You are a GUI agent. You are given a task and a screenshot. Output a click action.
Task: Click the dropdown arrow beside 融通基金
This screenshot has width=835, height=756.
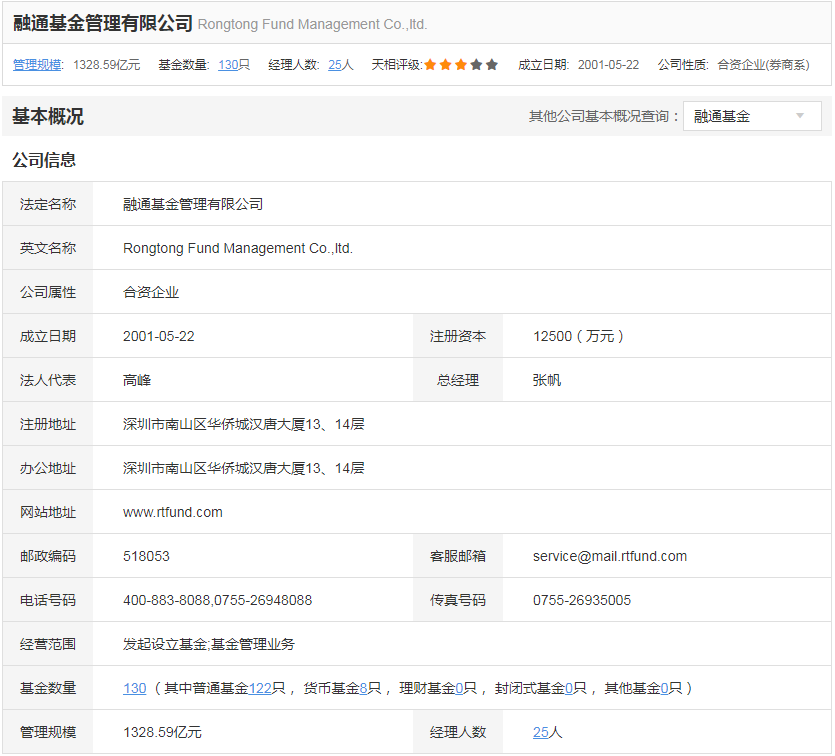(799, 116)
